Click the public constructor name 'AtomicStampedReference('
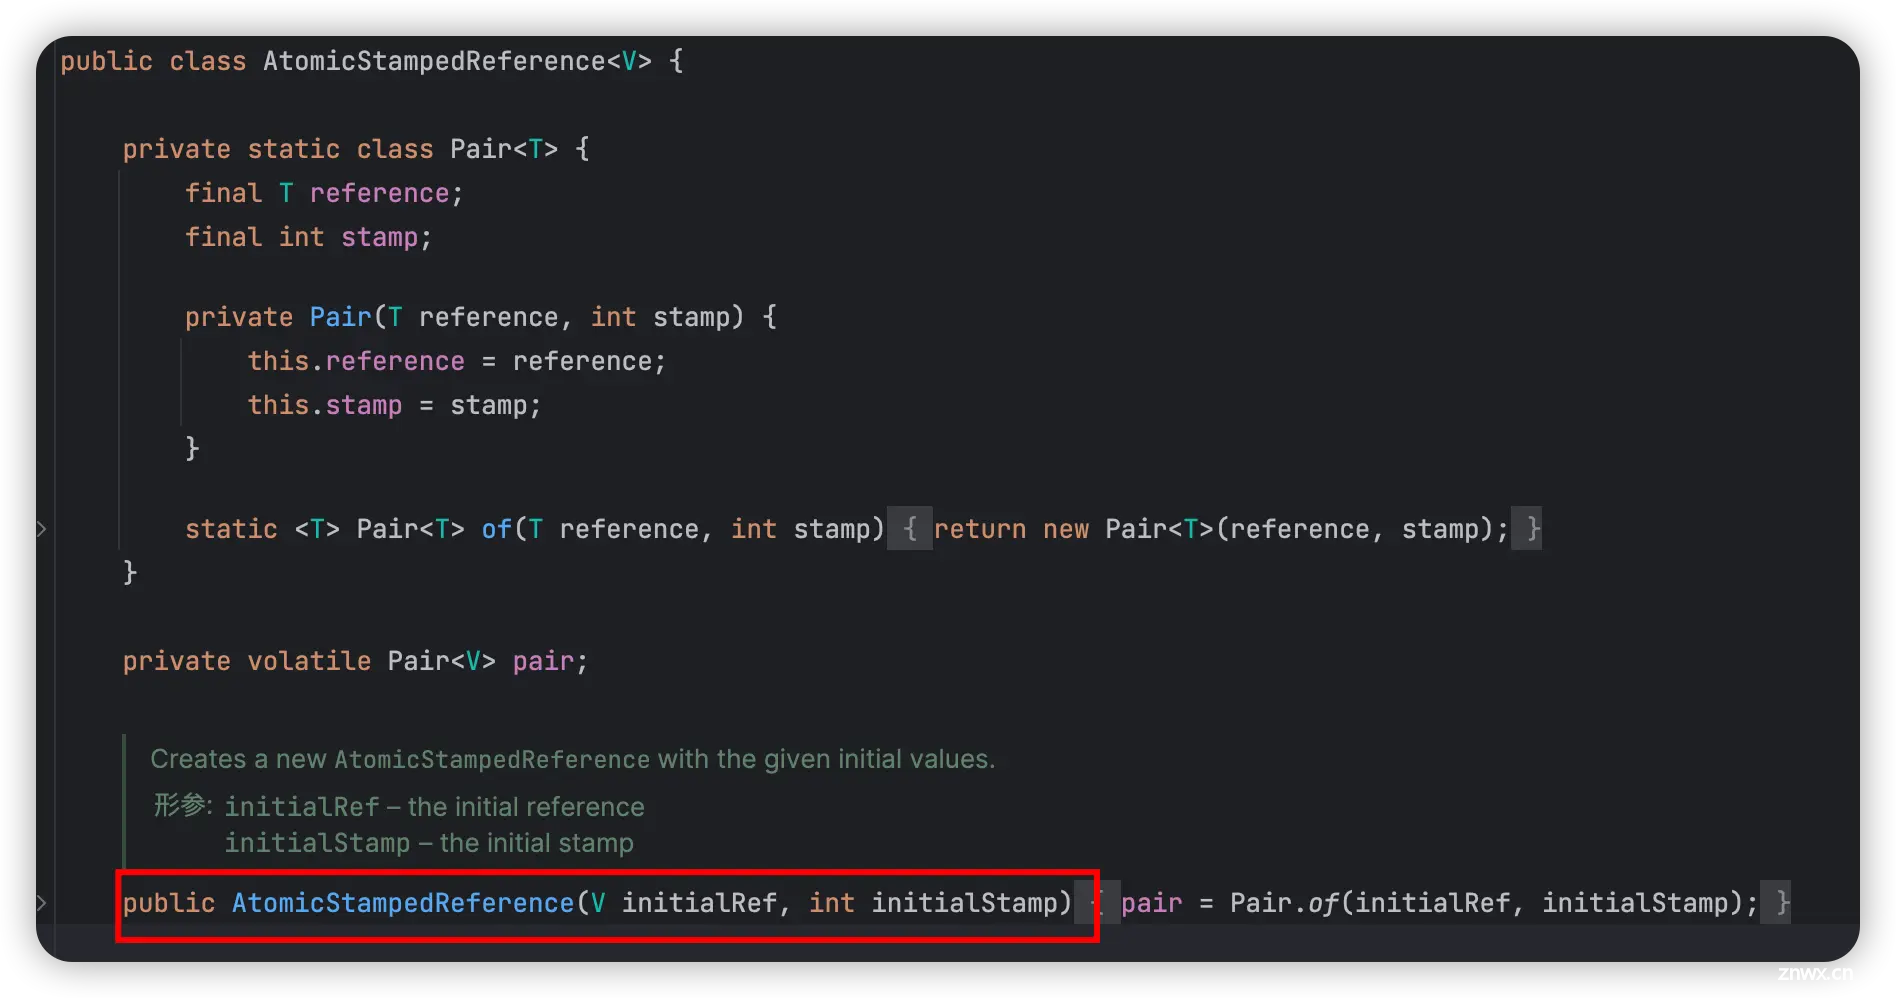This screenshot has width=1896, height=998. (x=411, y=903)
